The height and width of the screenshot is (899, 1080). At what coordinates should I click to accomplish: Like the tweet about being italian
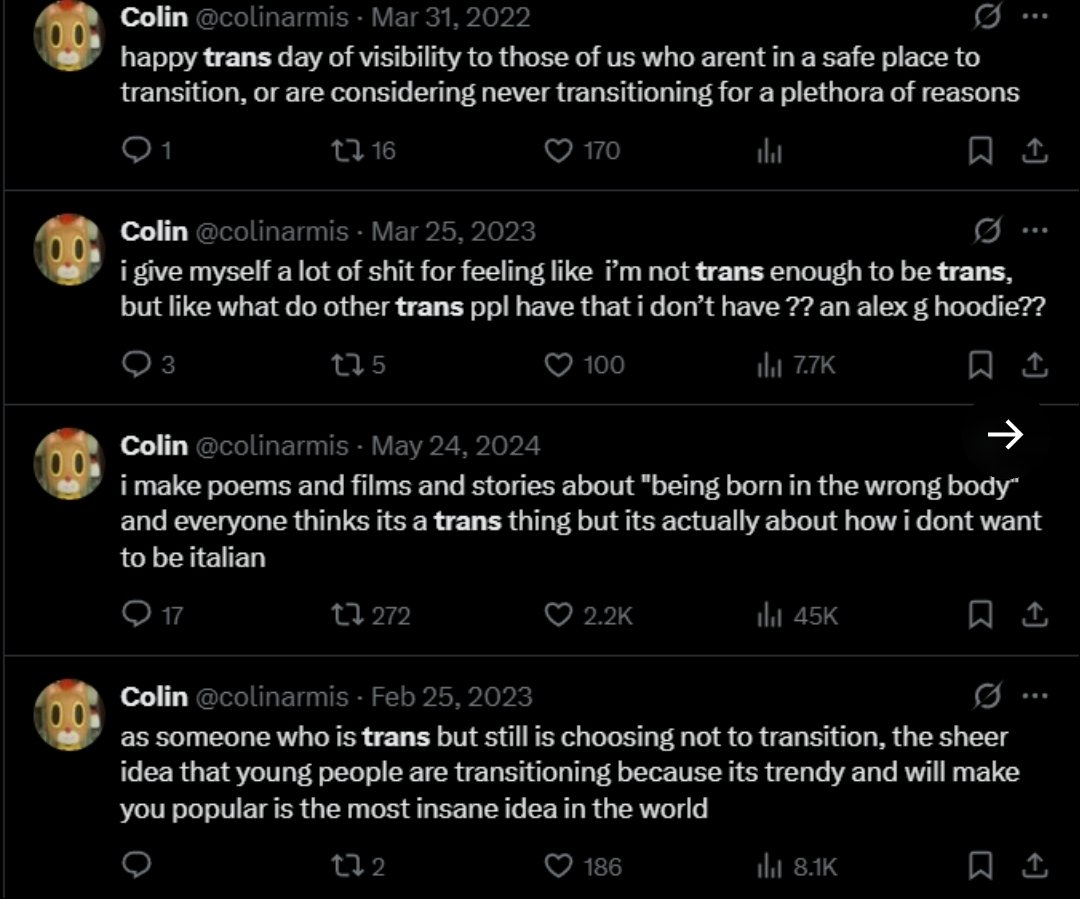click(x=588, y=614)
